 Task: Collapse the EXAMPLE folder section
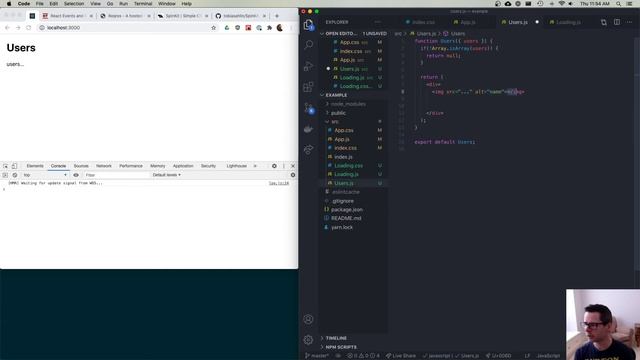coord(336,95)
